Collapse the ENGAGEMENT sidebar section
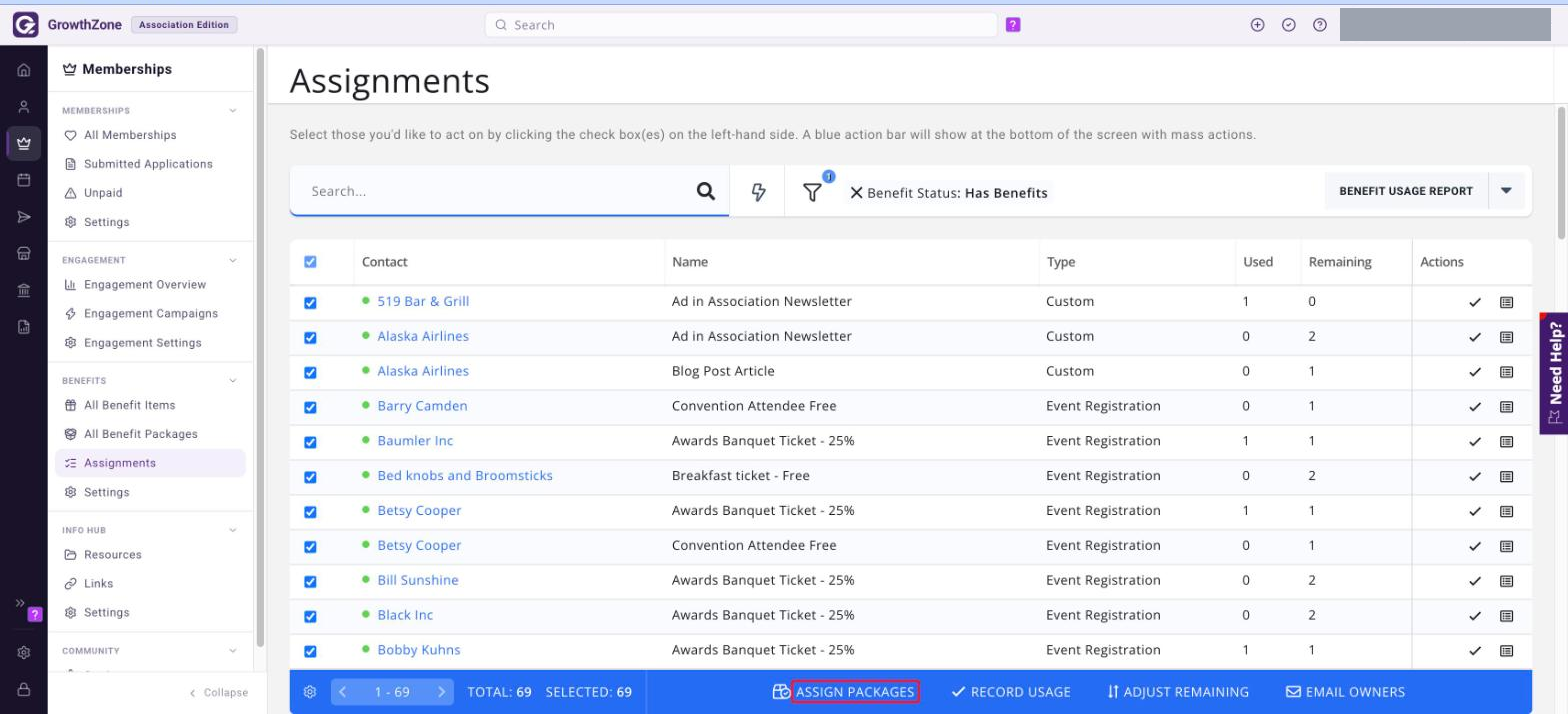Screen dimensions: 1568x714 (x=233, y=260)
